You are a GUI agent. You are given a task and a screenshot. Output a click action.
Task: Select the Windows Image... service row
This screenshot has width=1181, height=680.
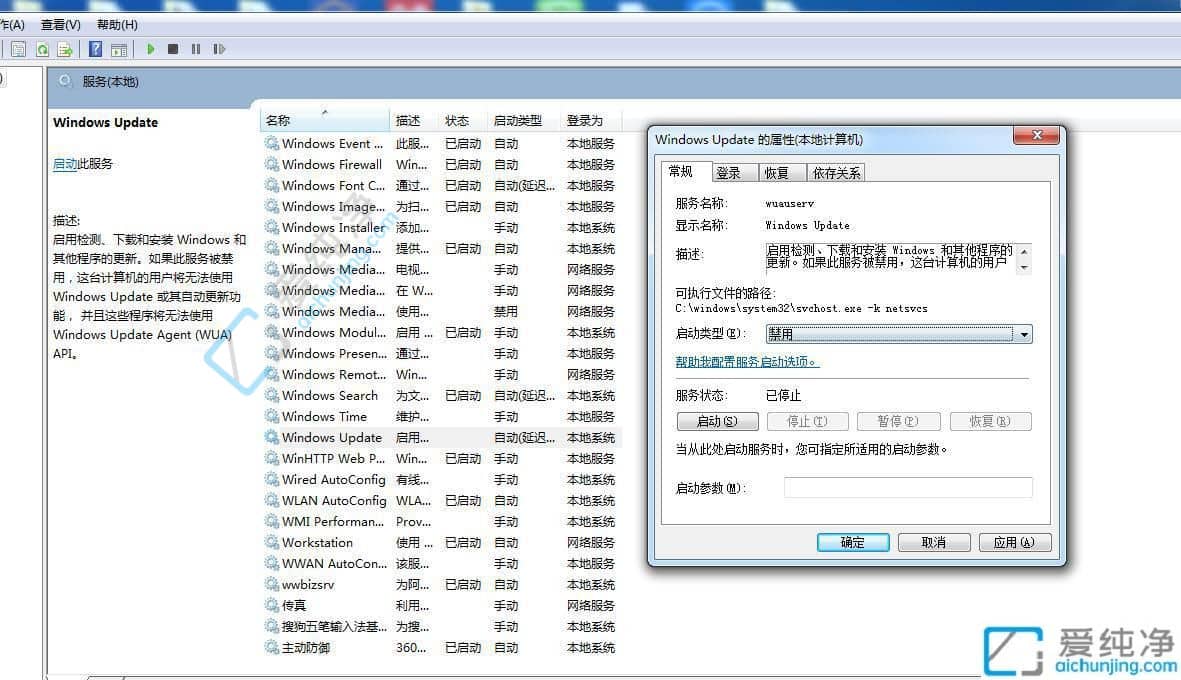441,206
